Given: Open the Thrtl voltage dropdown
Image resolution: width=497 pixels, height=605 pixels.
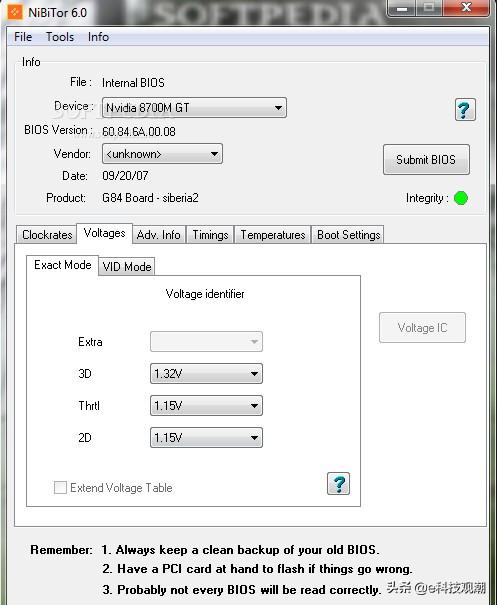Looking at the screenshot, I should [206, 406].
